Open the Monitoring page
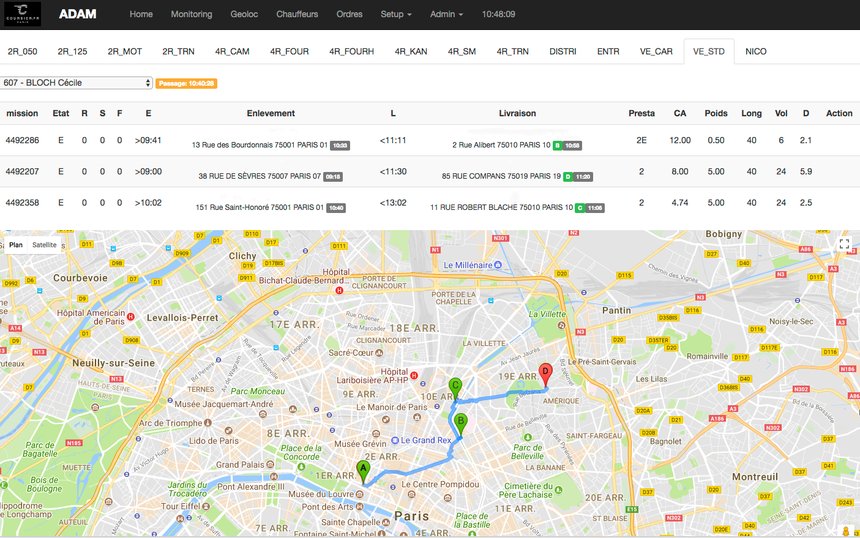 click(x=191, y=14)
